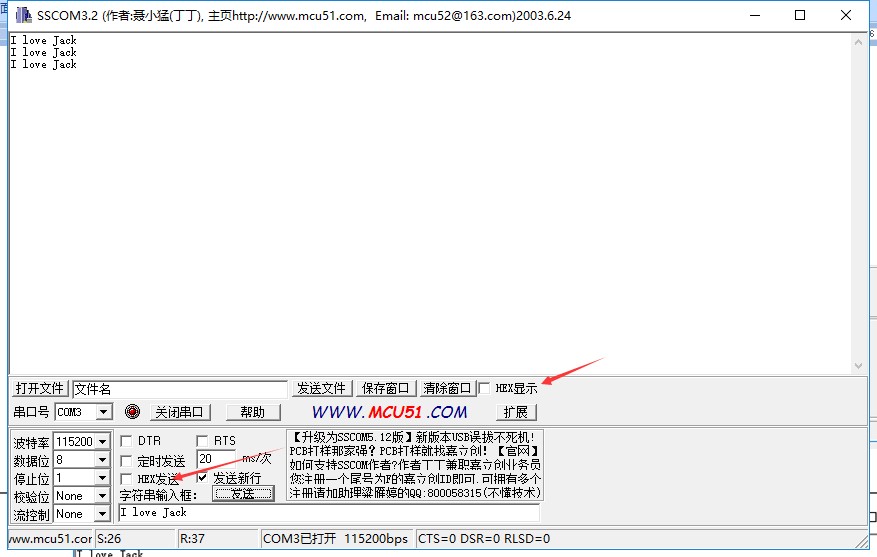Click the 发送文件 button
The height and width of the screenshot is (557, 877).
pyautogui.click(x=322, y=388)
